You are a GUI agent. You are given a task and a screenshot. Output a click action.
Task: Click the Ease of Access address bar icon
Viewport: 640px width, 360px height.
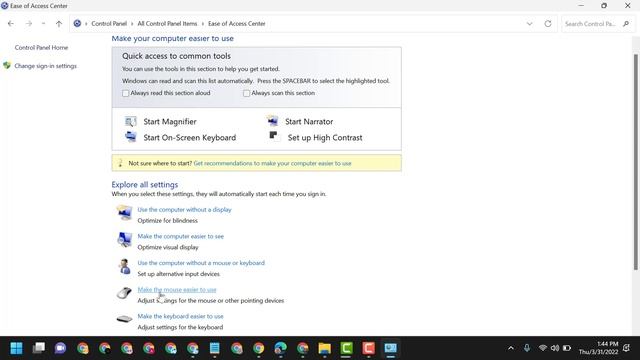pyautogui.click(x=77, y=24)
